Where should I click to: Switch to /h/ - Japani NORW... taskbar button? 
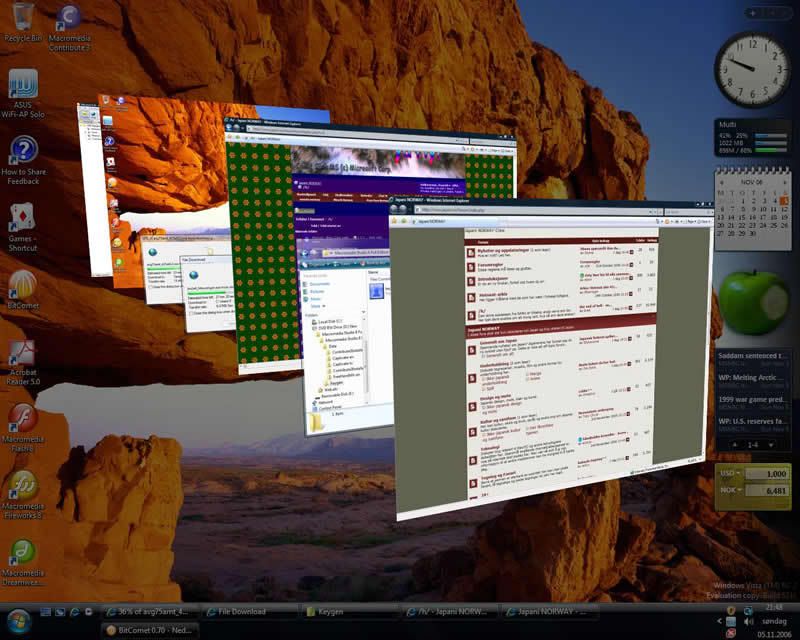pos(449,611)
